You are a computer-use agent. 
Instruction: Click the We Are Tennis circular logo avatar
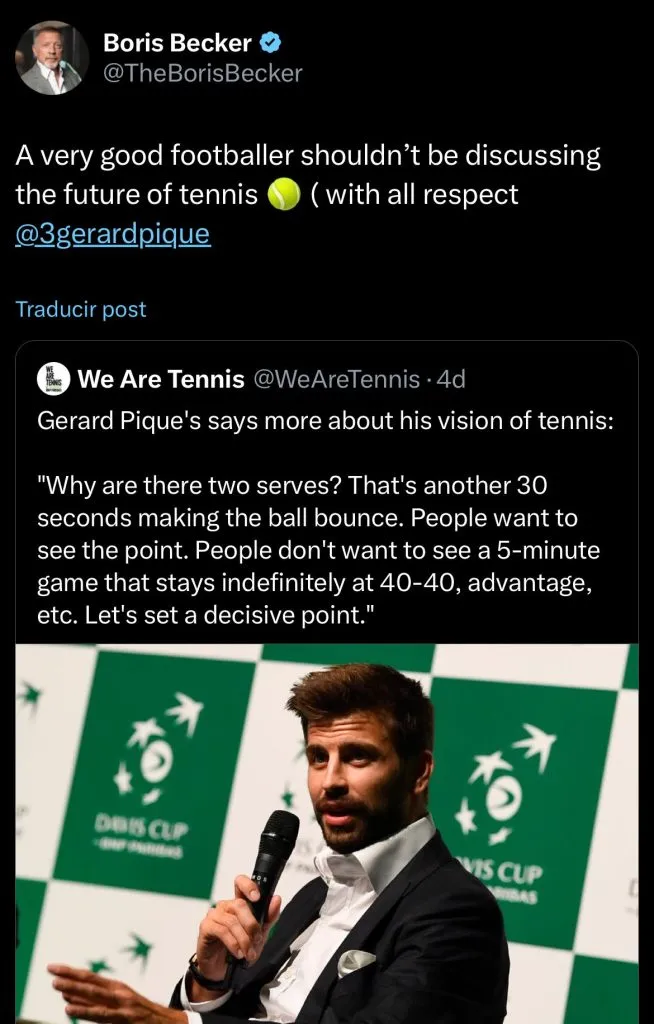(x=52, y=379)
